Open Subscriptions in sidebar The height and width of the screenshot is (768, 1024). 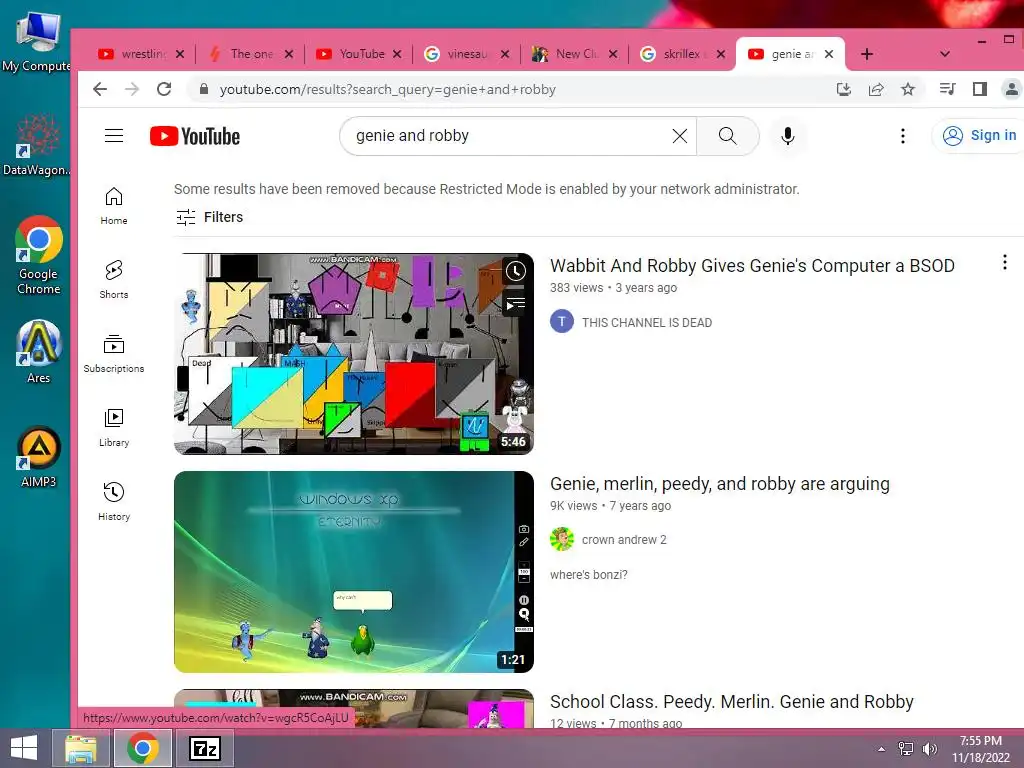tap(114, 353)
